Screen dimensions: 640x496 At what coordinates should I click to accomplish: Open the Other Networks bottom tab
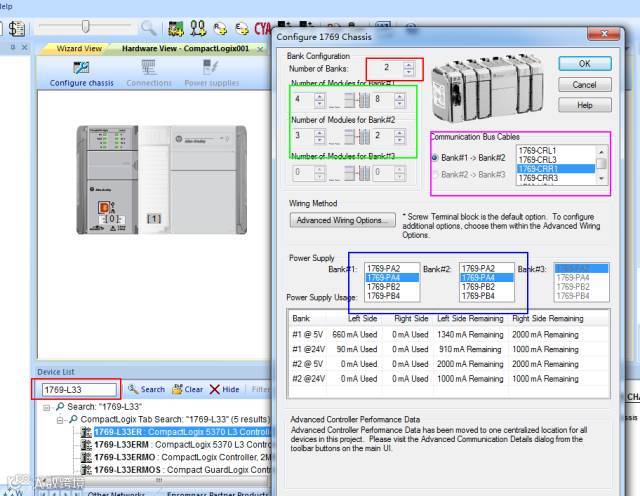(x=116, y=493)
